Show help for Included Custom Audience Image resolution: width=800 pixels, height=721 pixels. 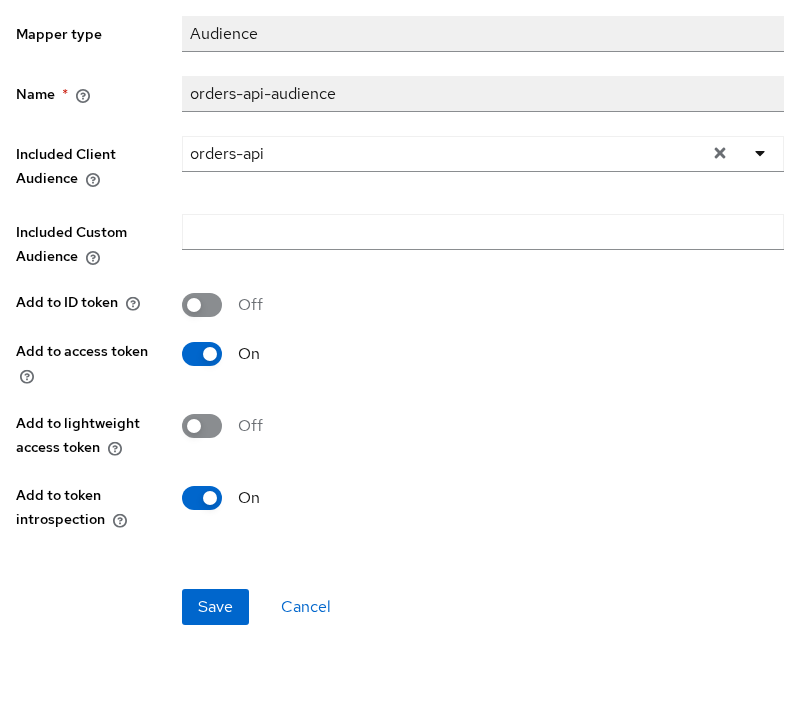93,258
